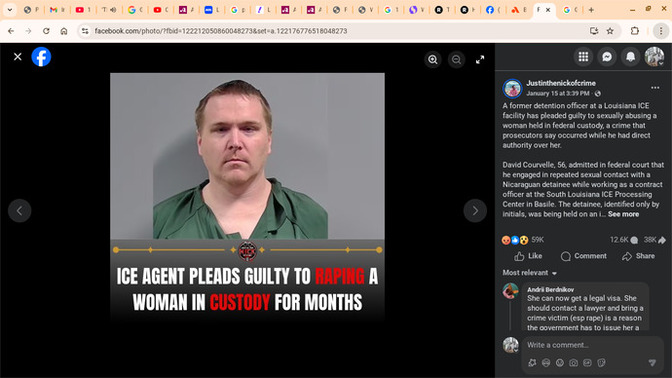Share the post

click(638, 256)
